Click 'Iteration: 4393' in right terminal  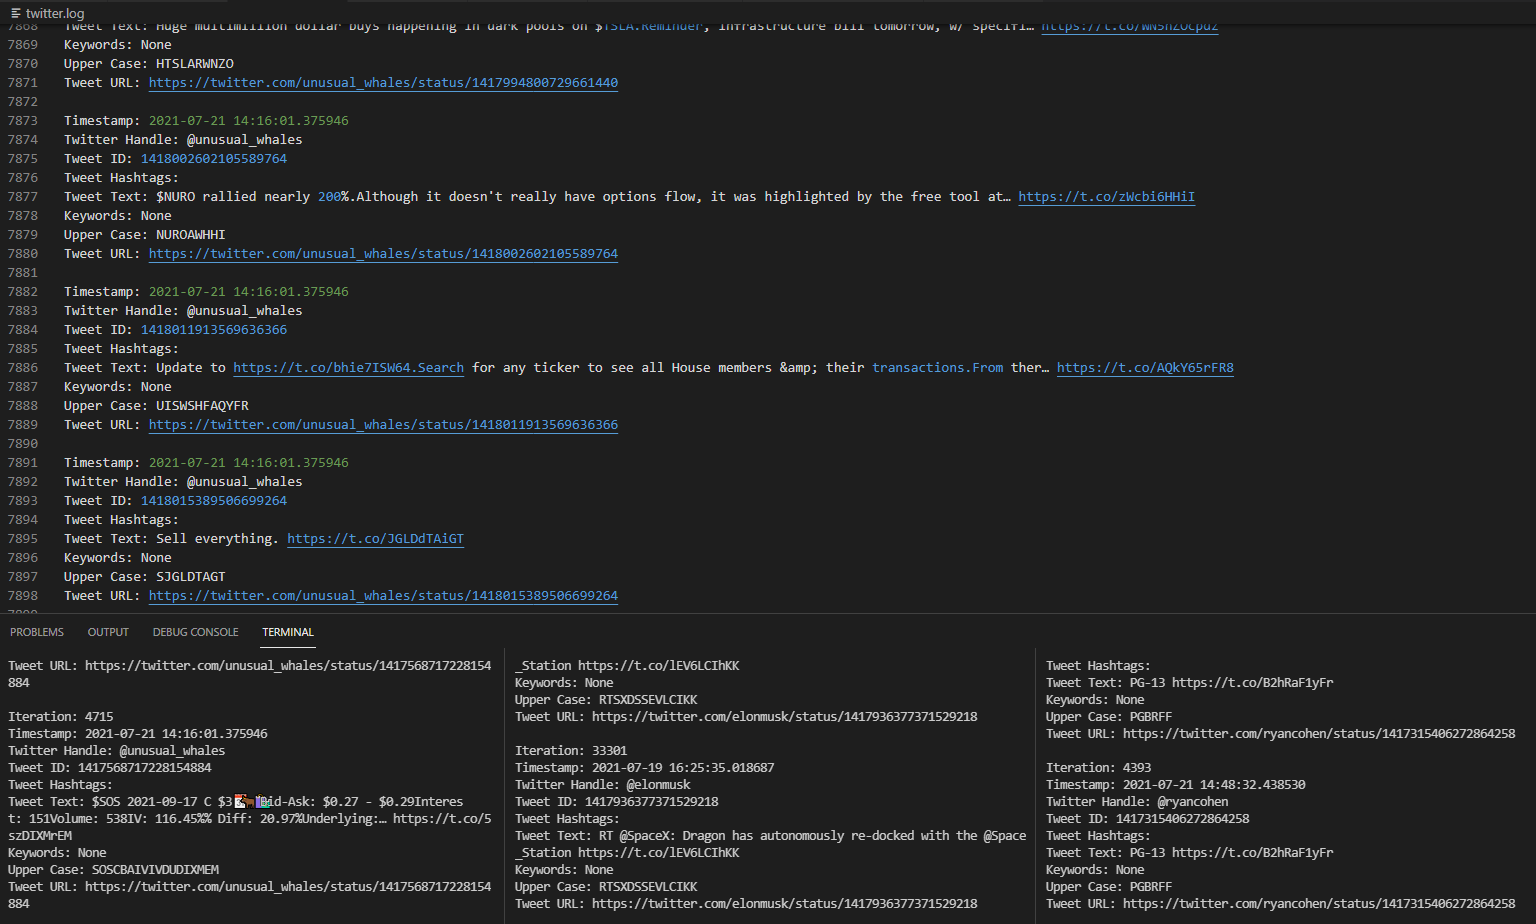point(1099,768)
